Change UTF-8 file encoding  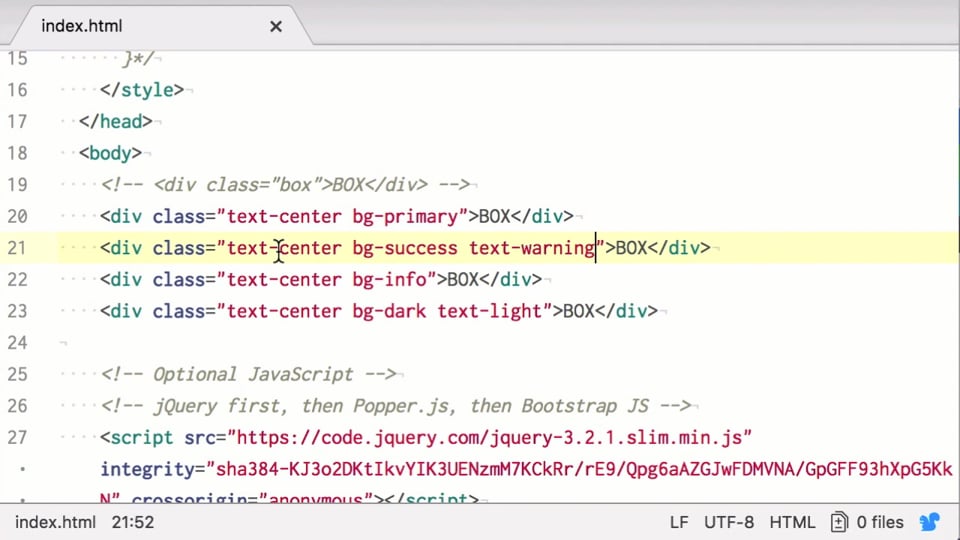[x=729, y=522]
